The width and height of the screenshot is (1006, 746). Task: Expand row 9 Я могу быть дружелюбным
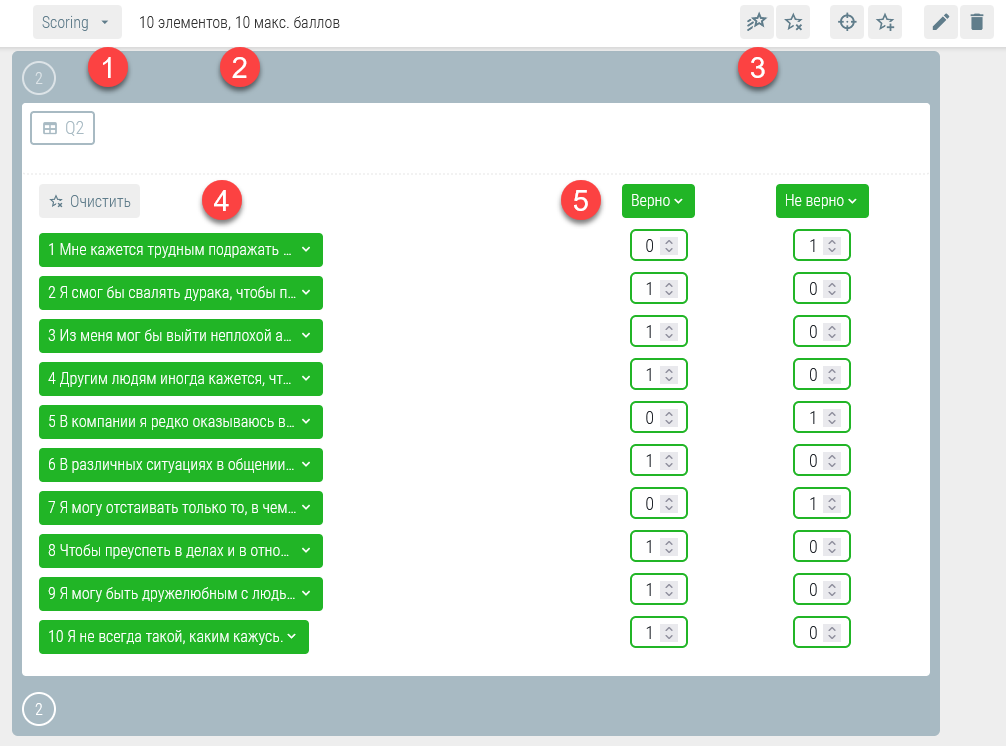click(x=180, y=593)
